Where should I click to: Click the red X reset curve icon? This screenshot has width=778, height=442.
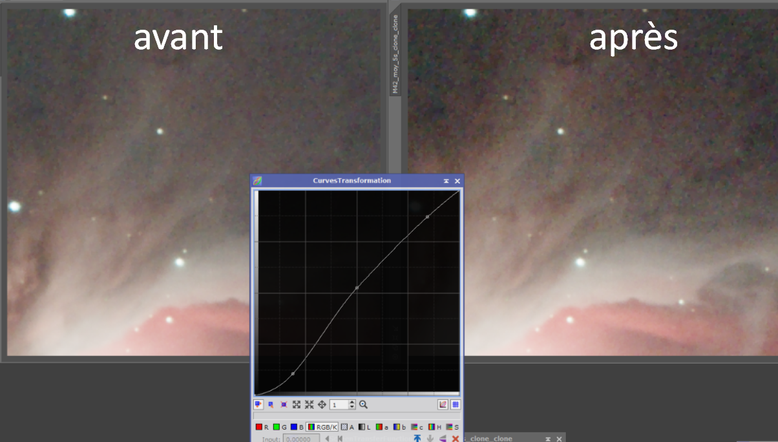[x=455, y=438]
